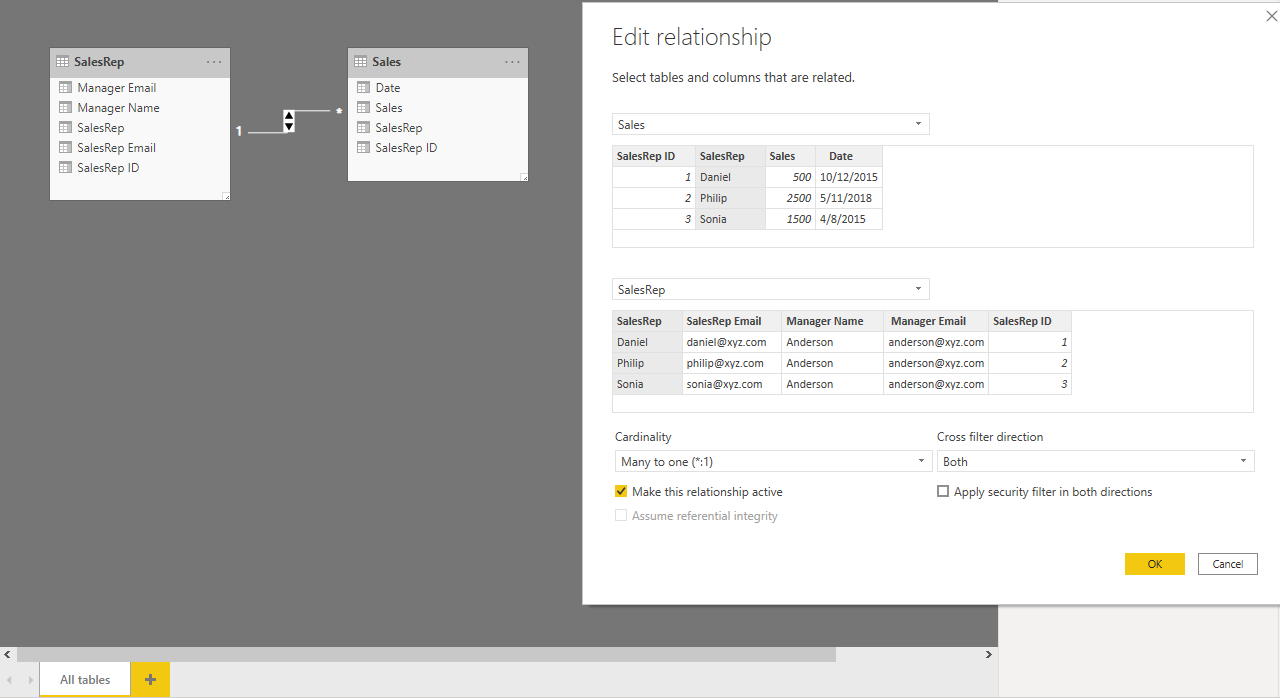Click the right arrow of horizontal scrollbar
The height and width of the screenshot is (698, 1280).
point(990,655)
